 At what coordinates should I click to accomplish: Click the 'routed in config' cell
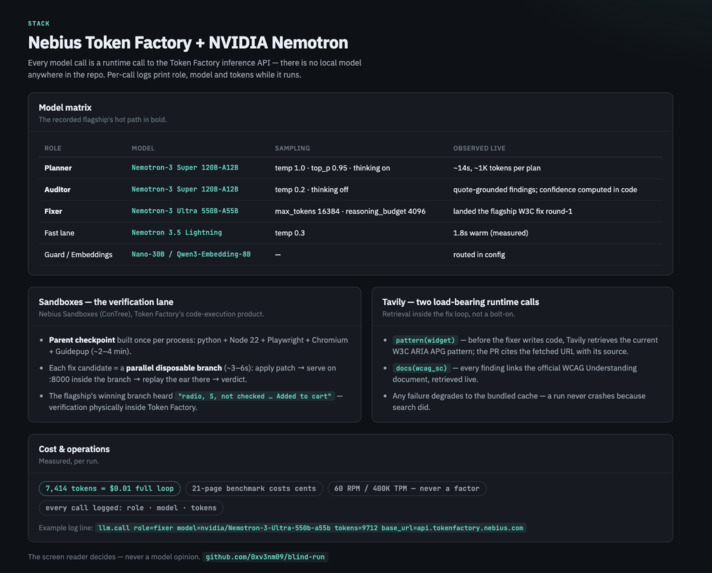[x=479, y=255]
